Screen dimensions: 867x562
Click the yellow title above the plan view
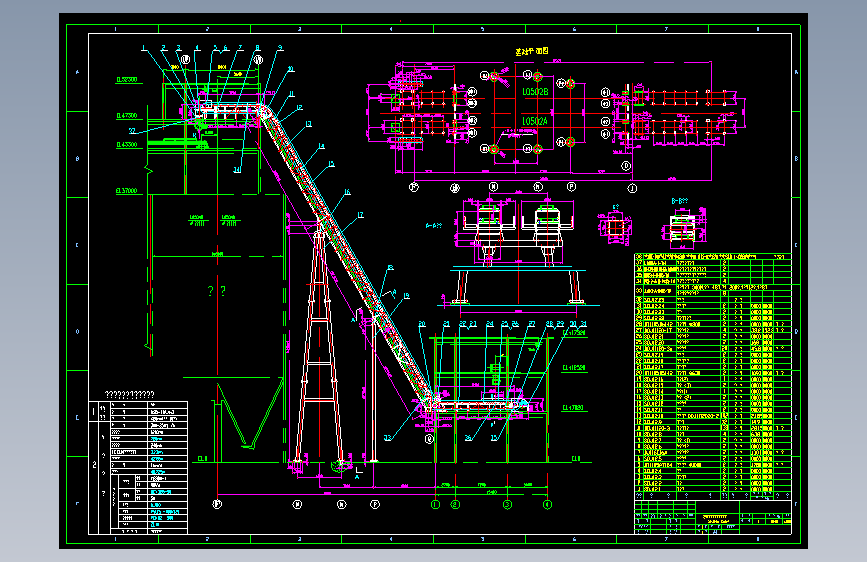coord(532,51)
